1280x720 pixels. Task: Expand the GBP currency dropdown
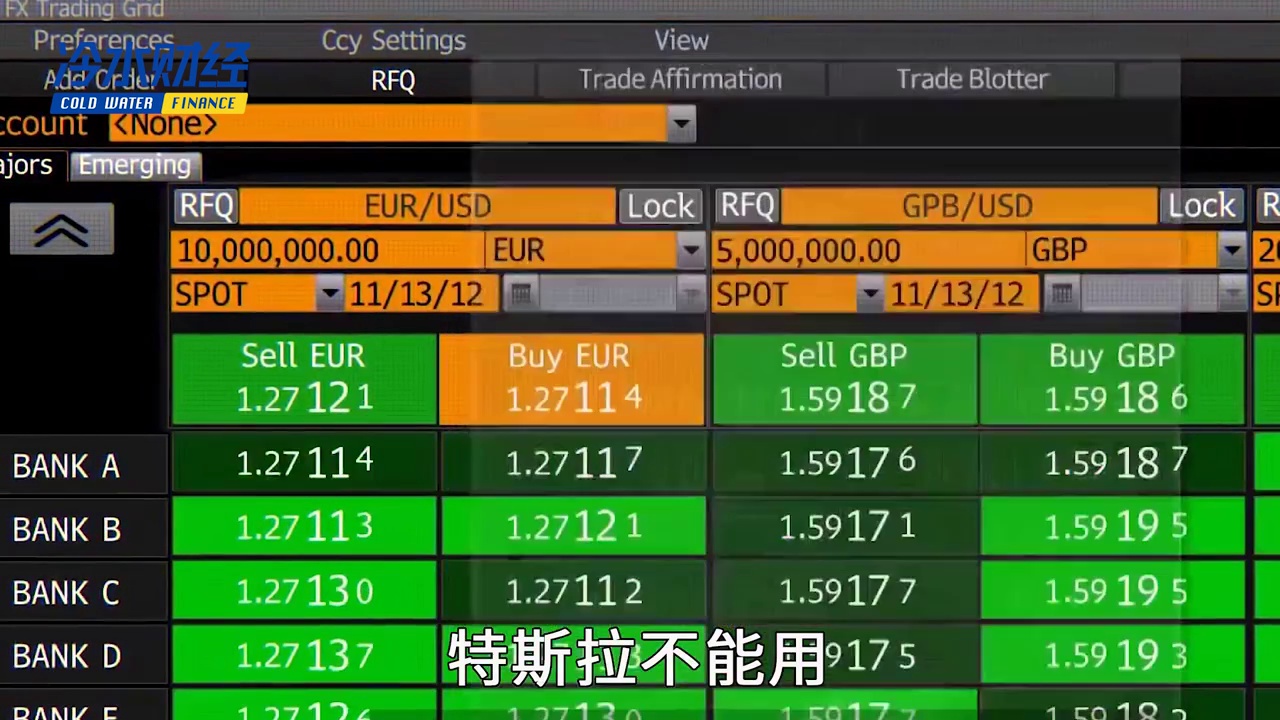[1231, 250]
